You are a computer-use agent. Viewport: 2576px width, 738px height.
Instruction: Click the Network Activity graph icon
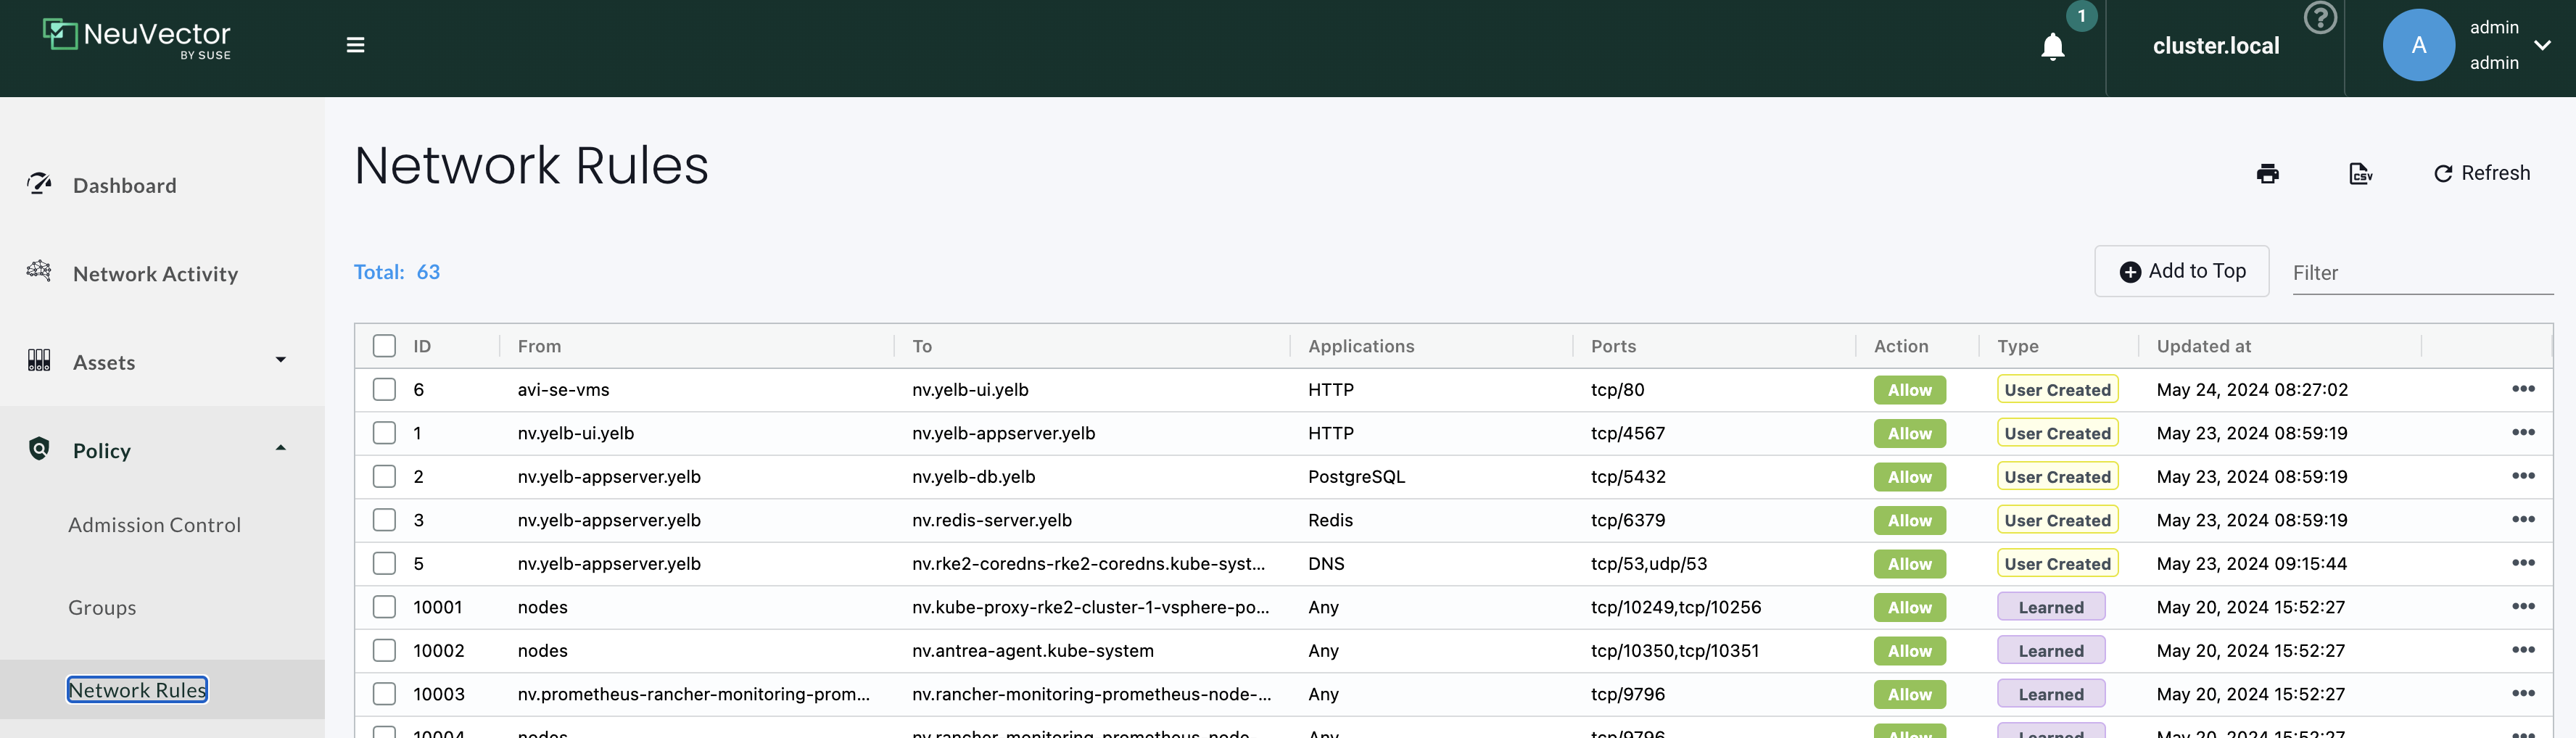point(39,271)
